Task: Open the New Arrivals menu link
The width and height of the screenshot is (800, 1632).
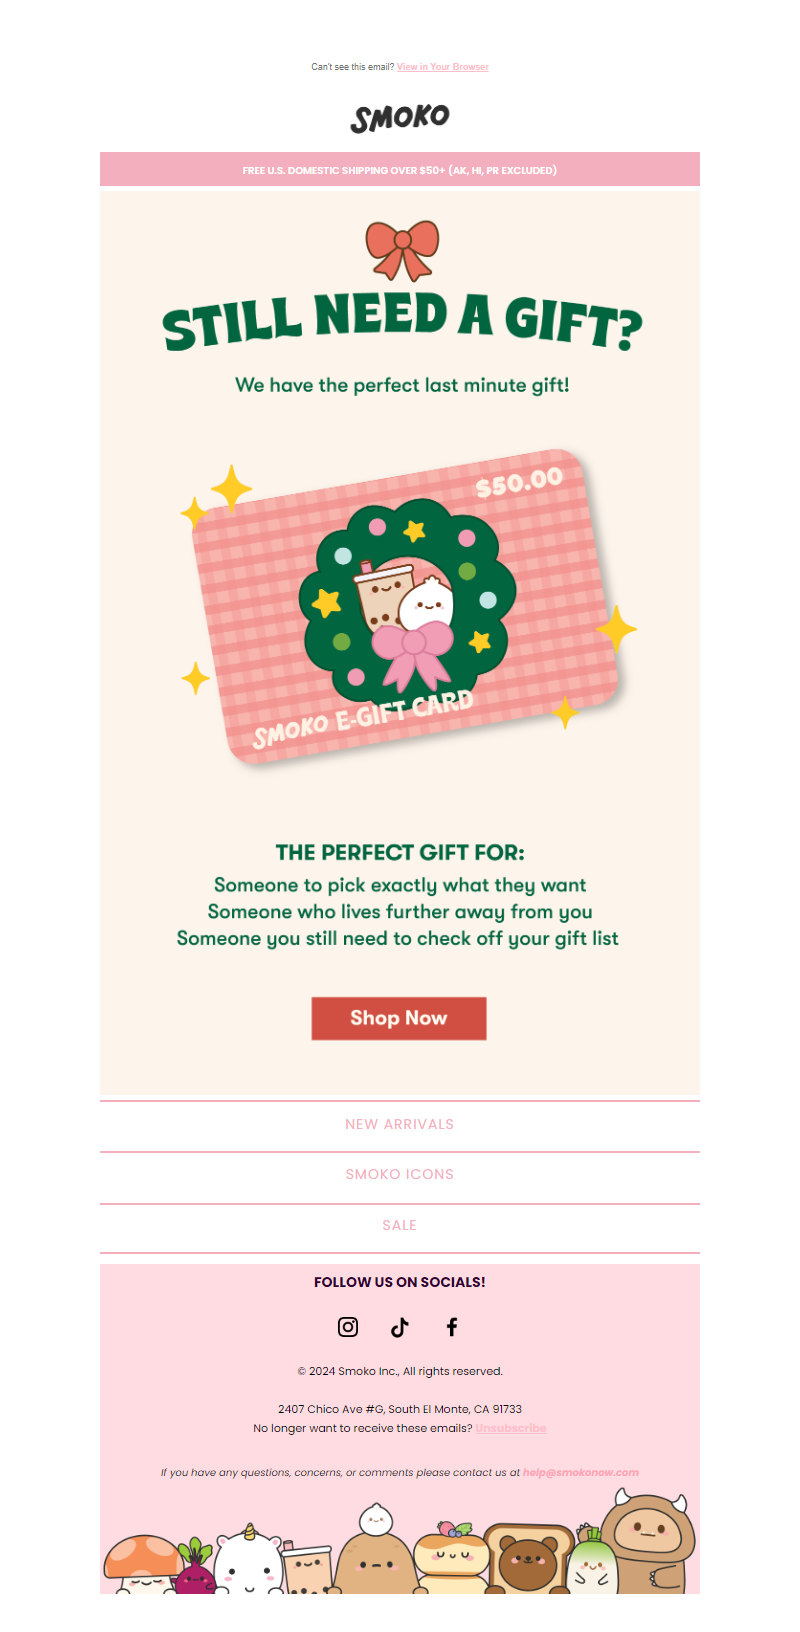Action: pos(400,1125)
